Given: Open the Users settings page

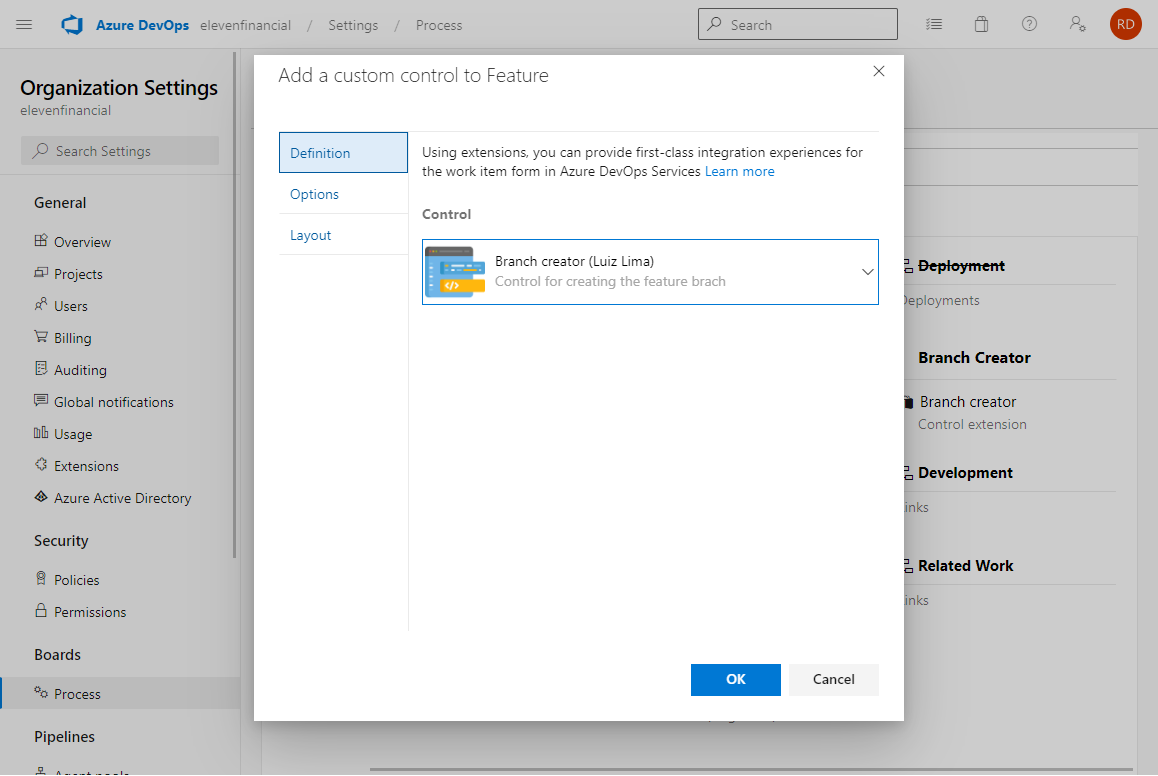Looking at the screenshot, I should (70, 306).
